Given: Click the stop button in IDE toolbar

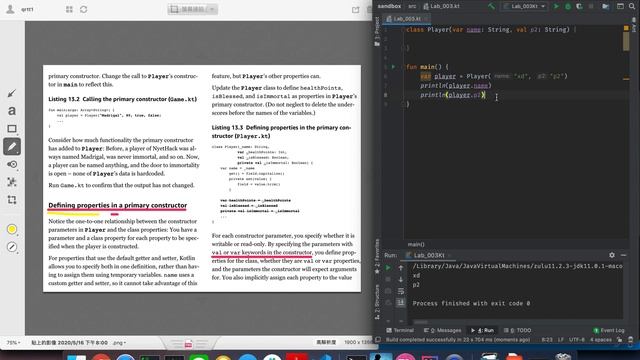Looking at the screenshot, I should [x=591, y=6].
